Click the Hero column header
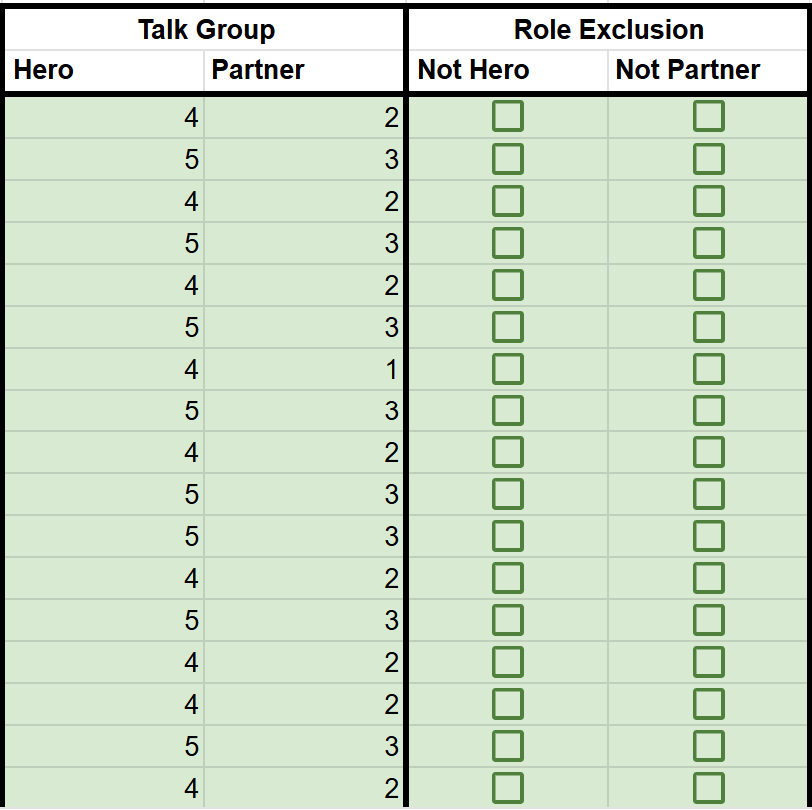This screenshot has height=810, width=812. point(104,70)
